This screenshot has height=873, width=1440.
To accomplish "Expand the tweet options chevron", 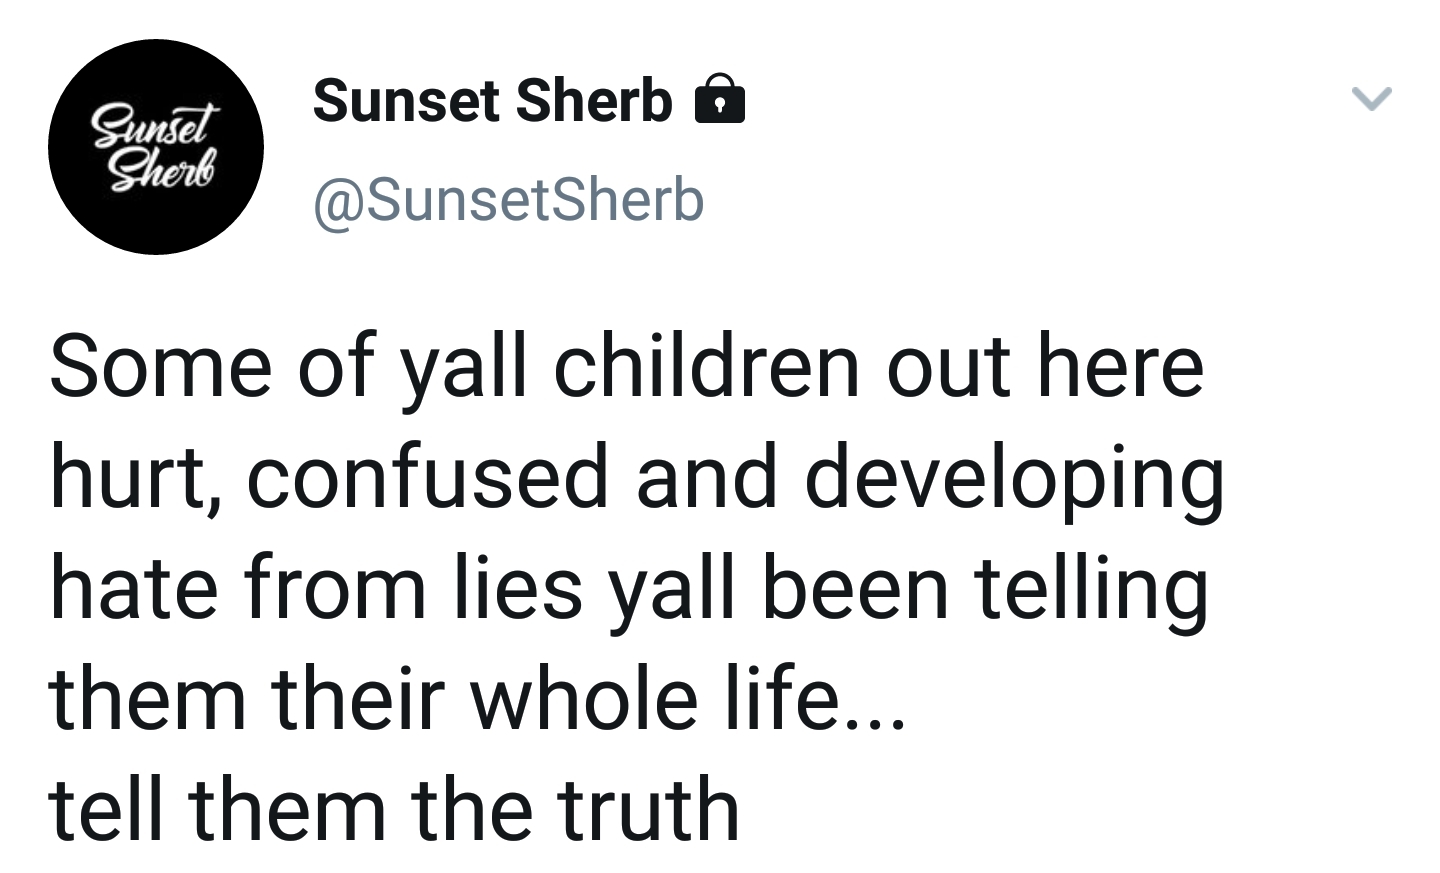I will tap(1371, 98).
